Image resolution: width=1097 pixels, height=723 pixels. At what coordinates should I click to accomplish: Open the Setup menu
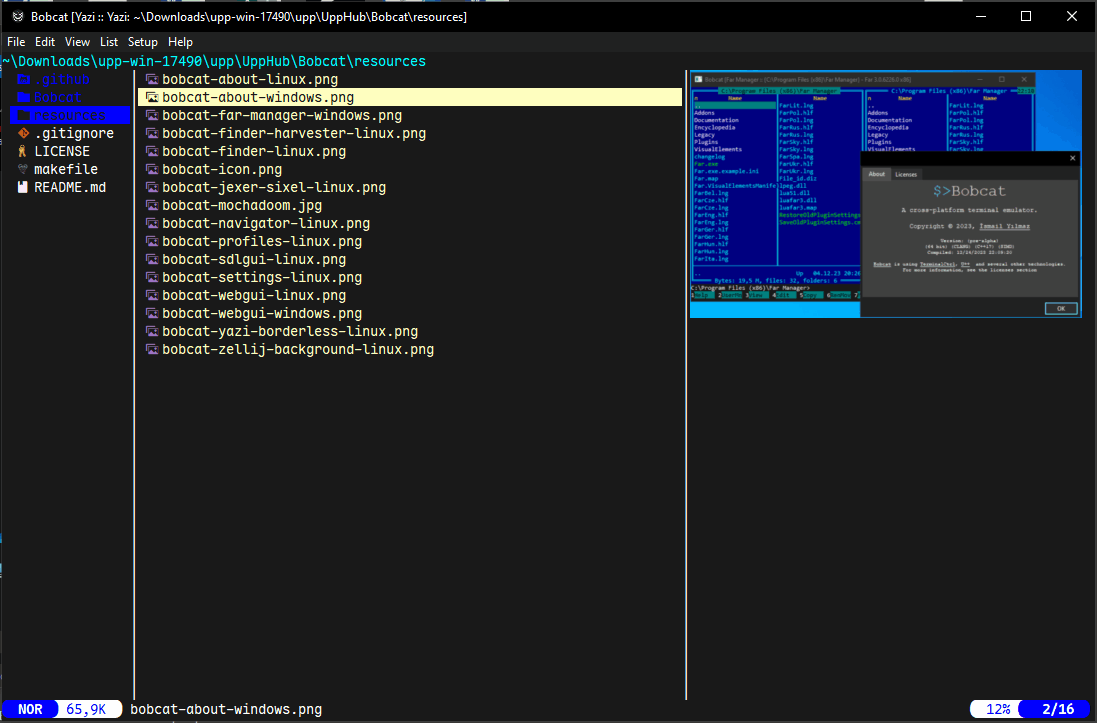[x=142, y=42]
